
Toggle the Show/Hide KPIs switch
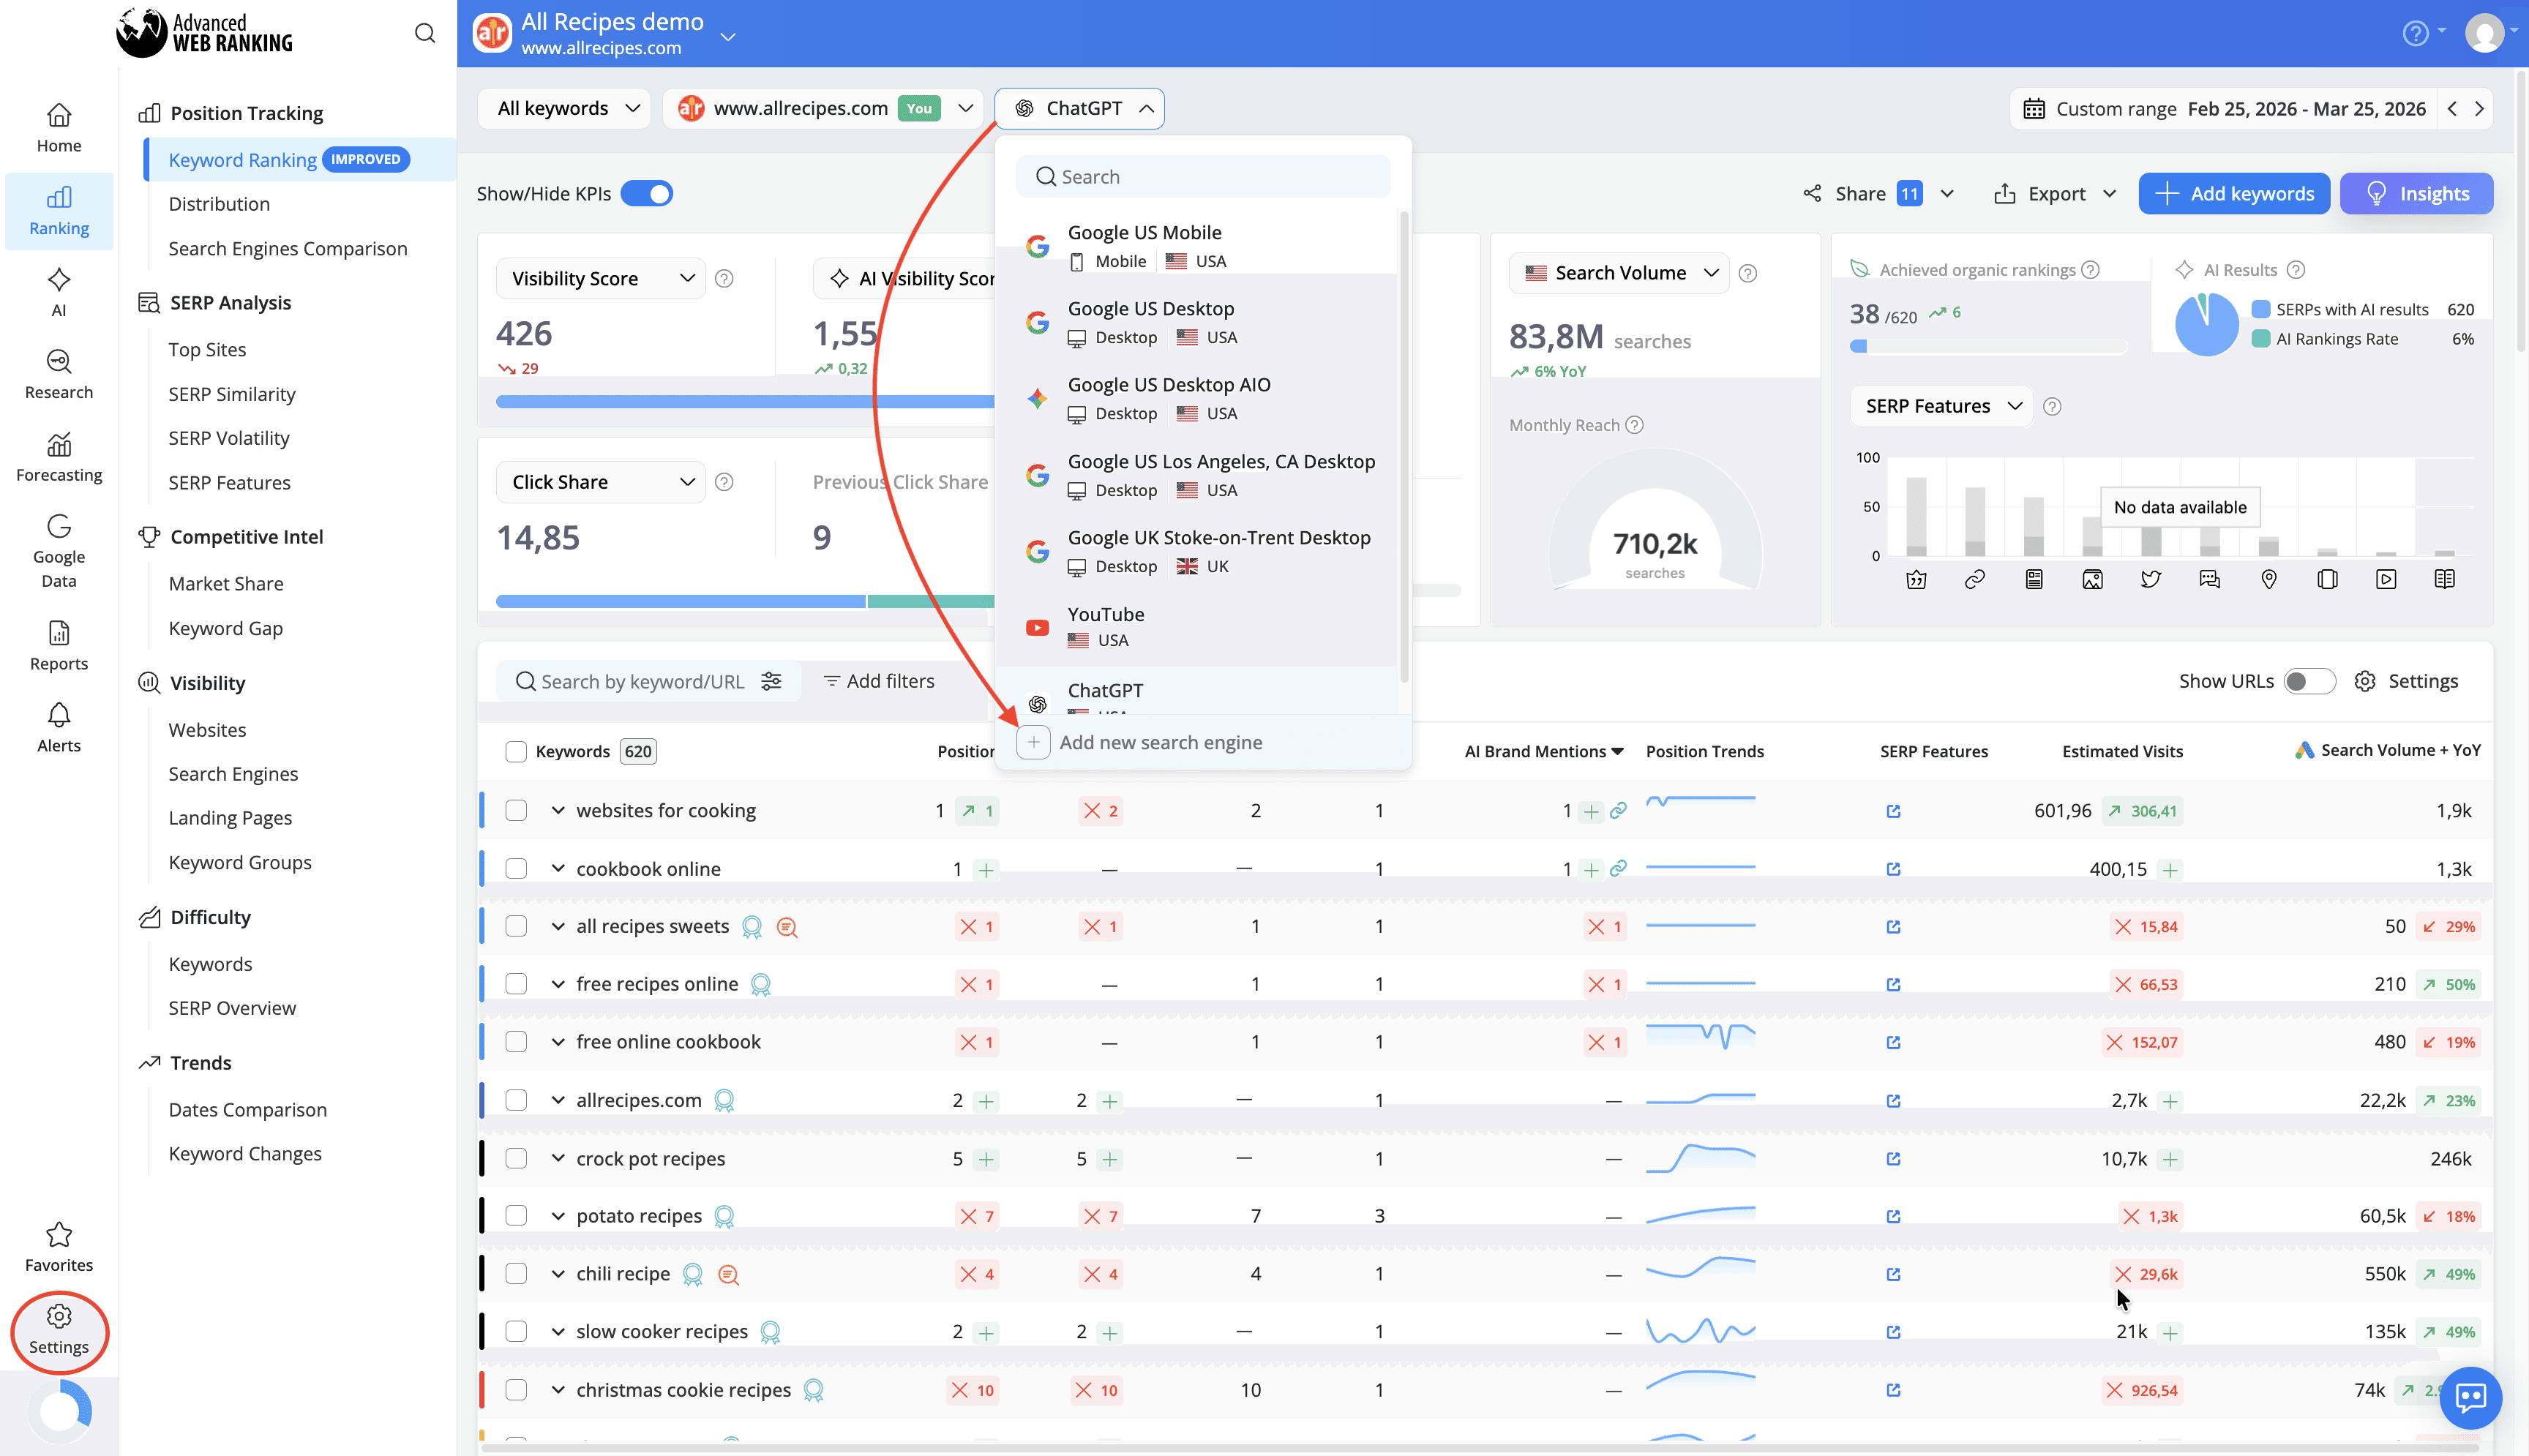click(647, 194)
